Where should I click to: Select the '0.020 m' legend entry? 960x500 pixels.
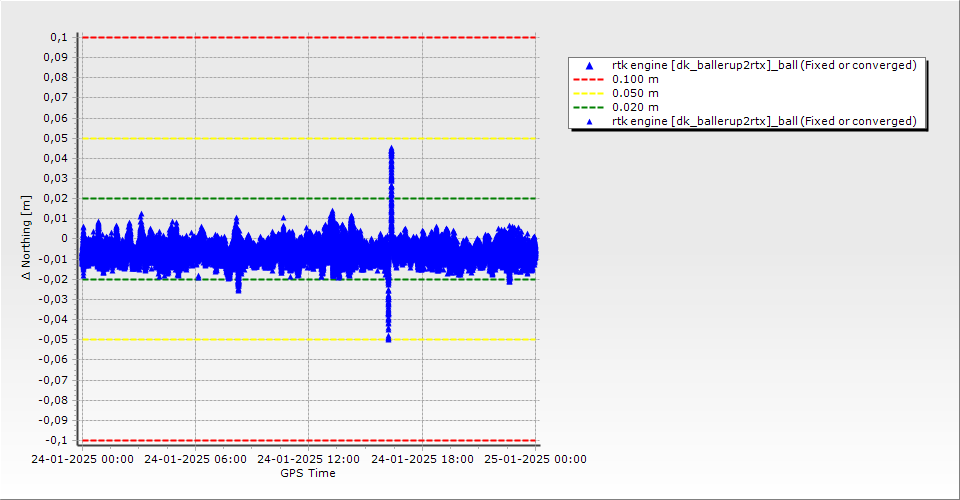pyautogui.click(x=636, y=108)
